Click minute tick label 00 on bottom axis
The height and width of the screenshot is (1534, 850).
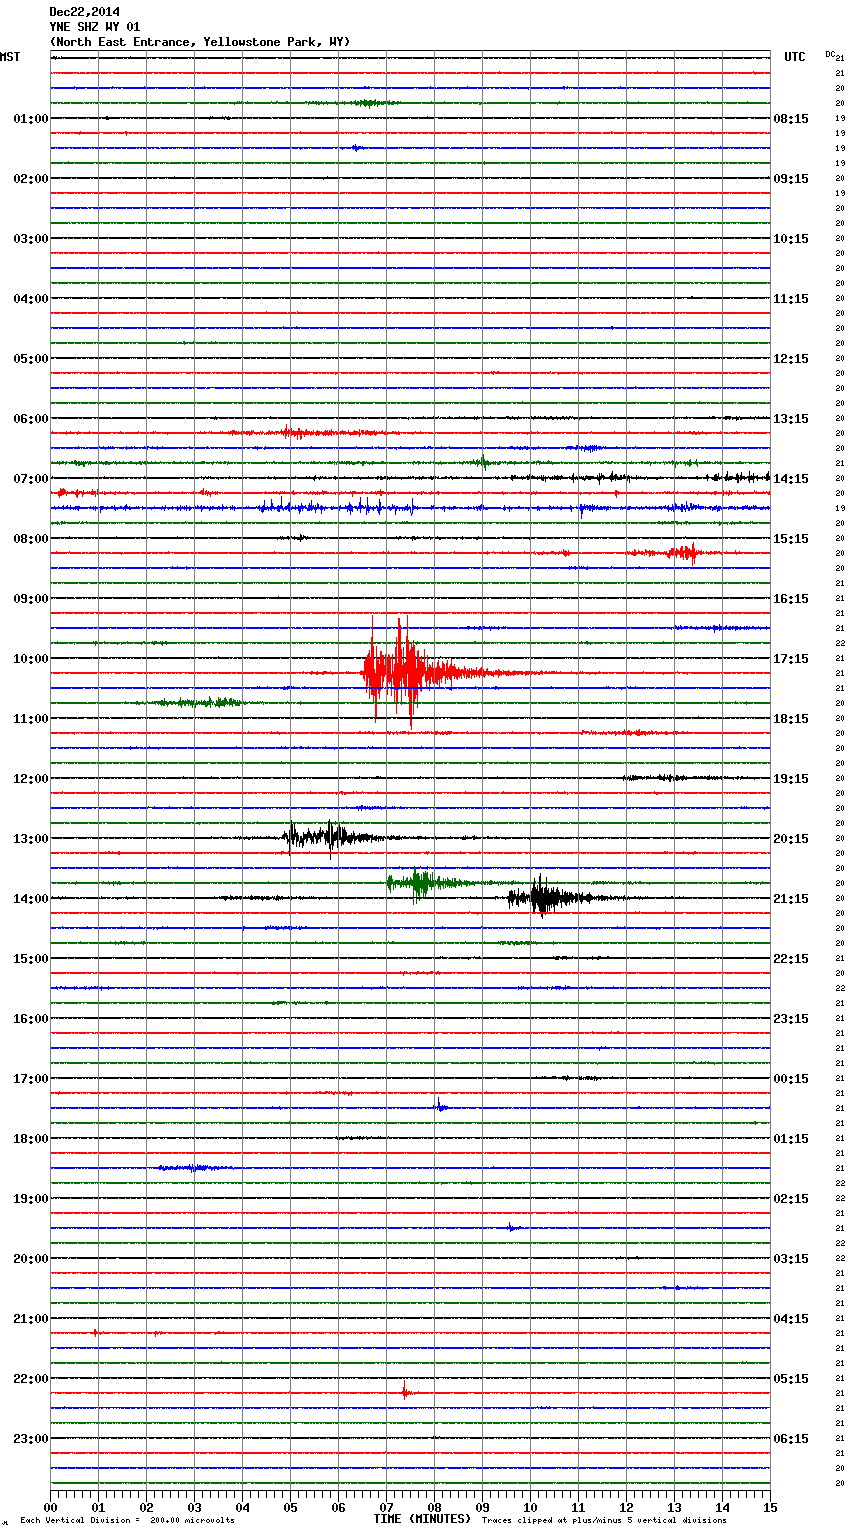[50, 1507]
